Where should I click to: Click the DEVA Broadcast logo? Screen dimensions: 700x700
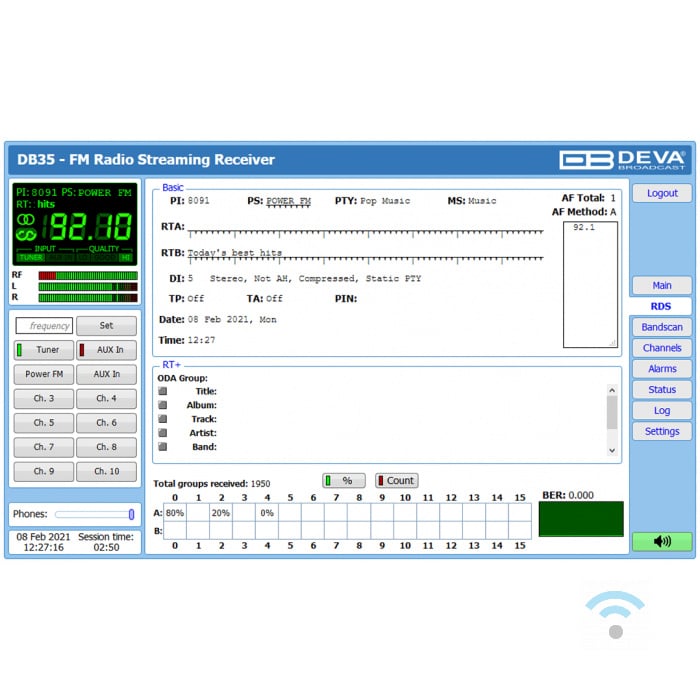pyautogui.click(x=621, y=160)
